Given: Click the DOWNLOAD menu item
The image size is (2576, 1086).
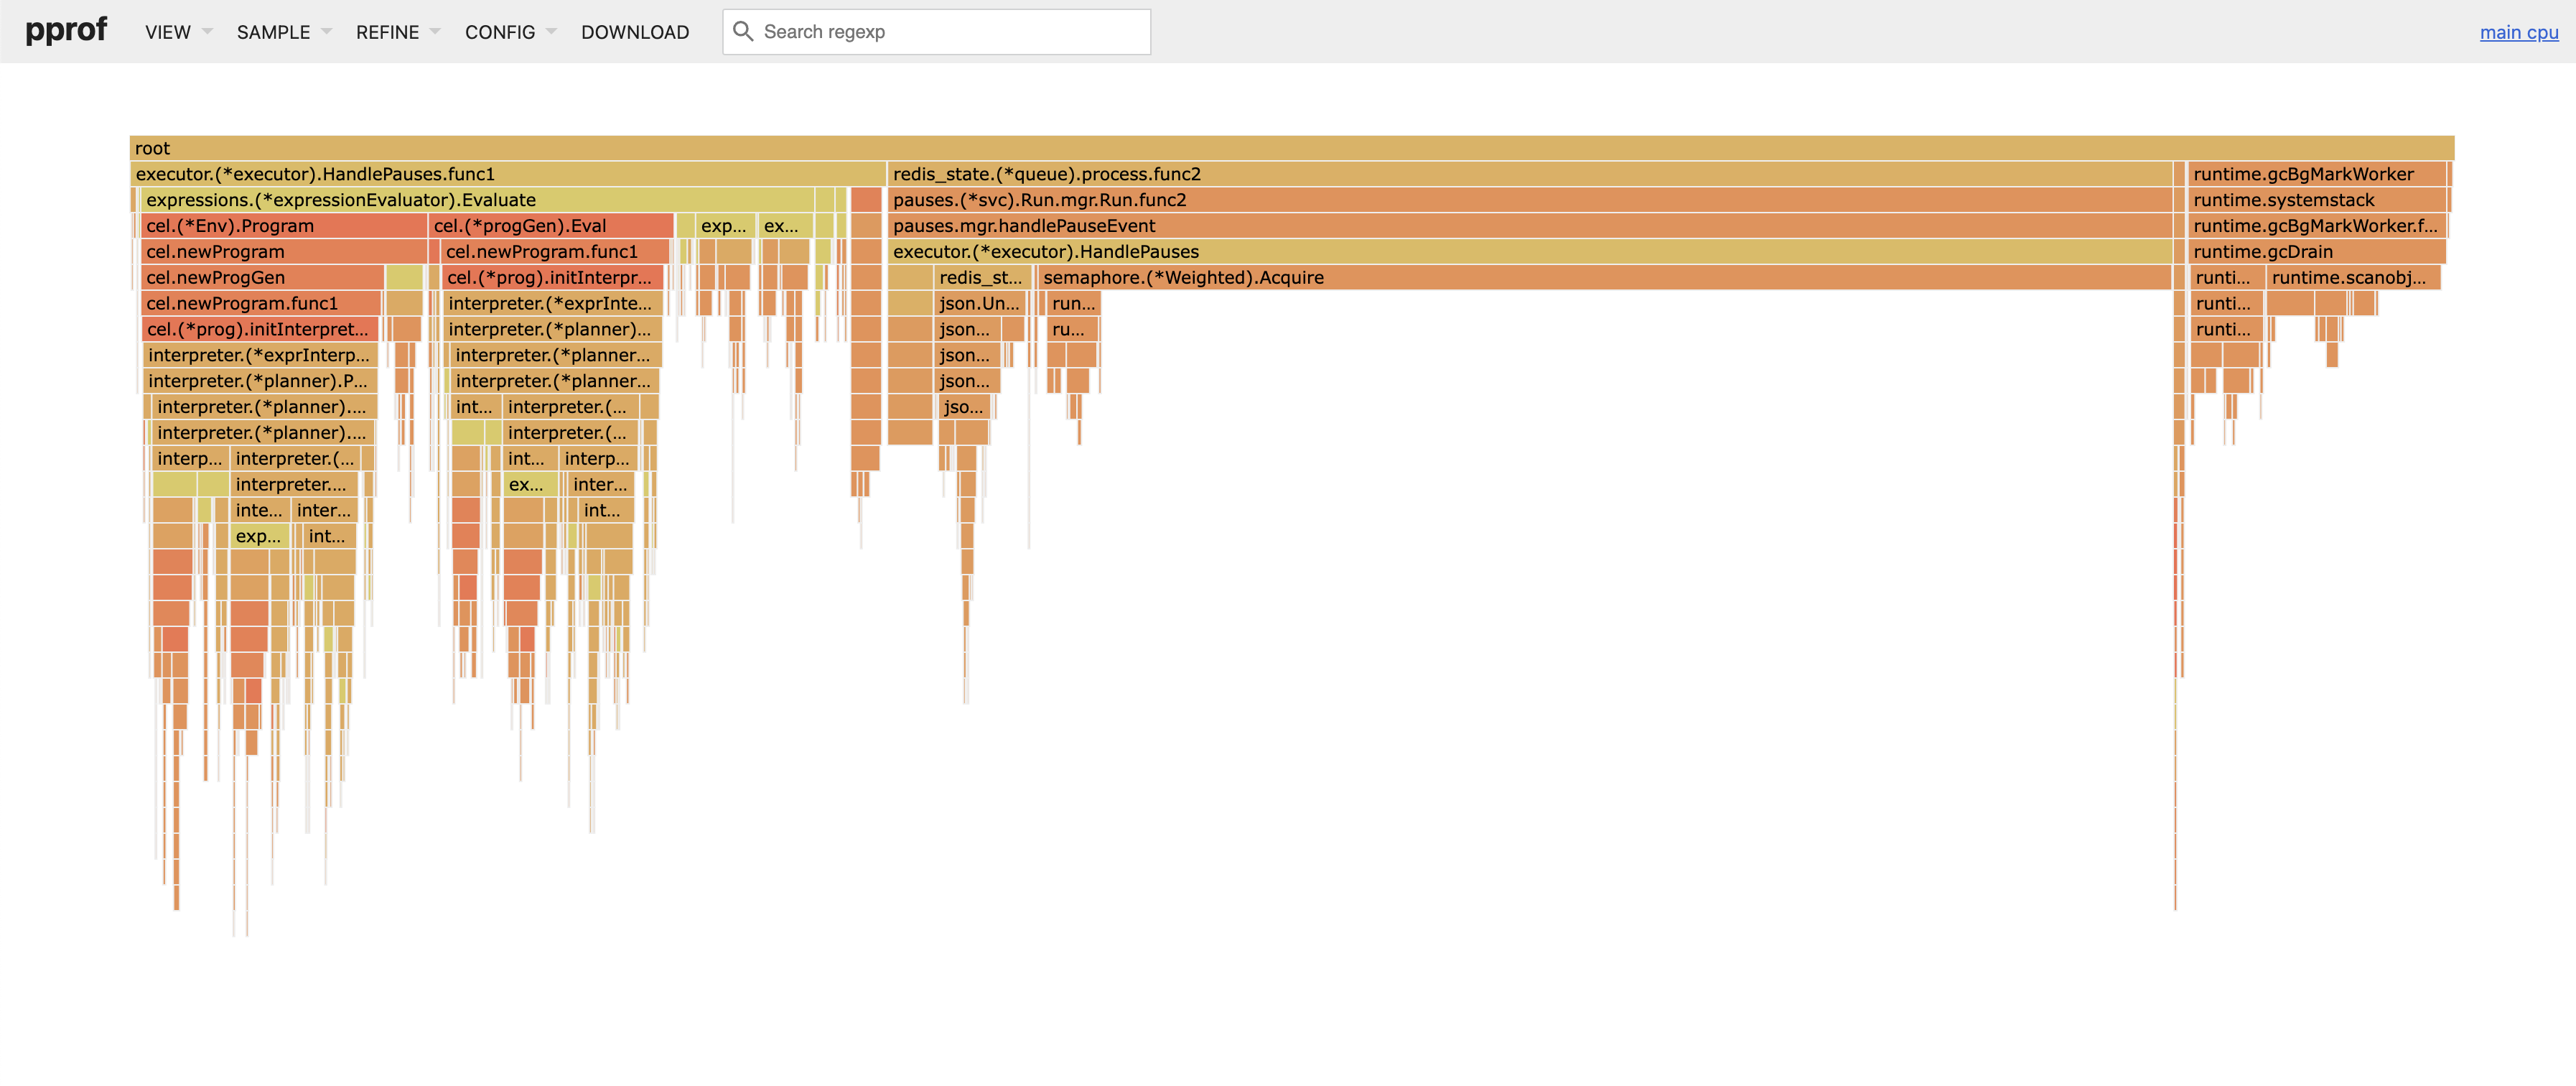Looking at the screenshot, I should point(635,32).
